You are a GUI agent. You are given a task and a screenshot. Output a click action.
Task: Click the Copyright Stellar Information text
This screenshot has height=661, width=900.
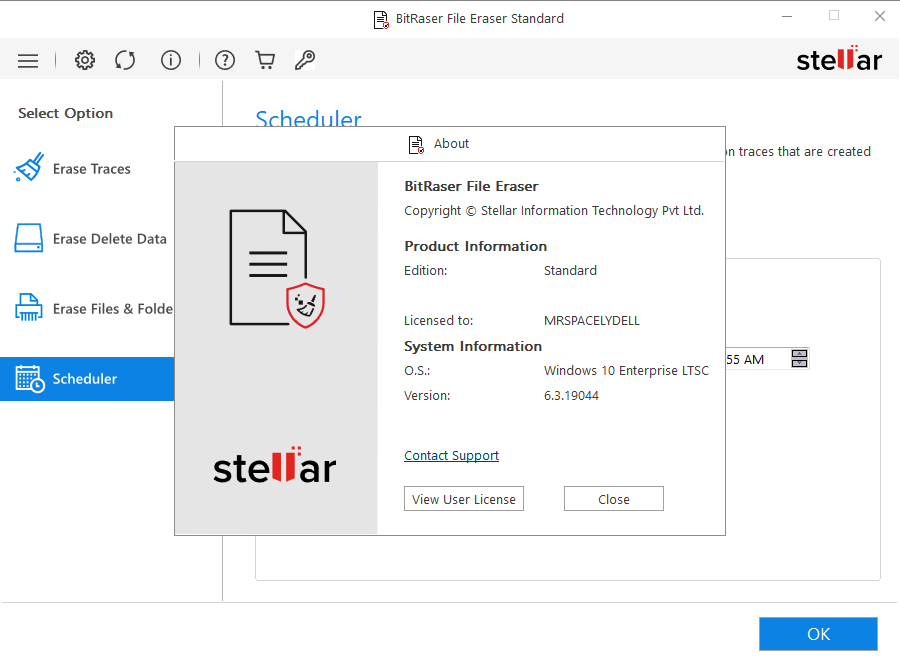tap(554, 211)
